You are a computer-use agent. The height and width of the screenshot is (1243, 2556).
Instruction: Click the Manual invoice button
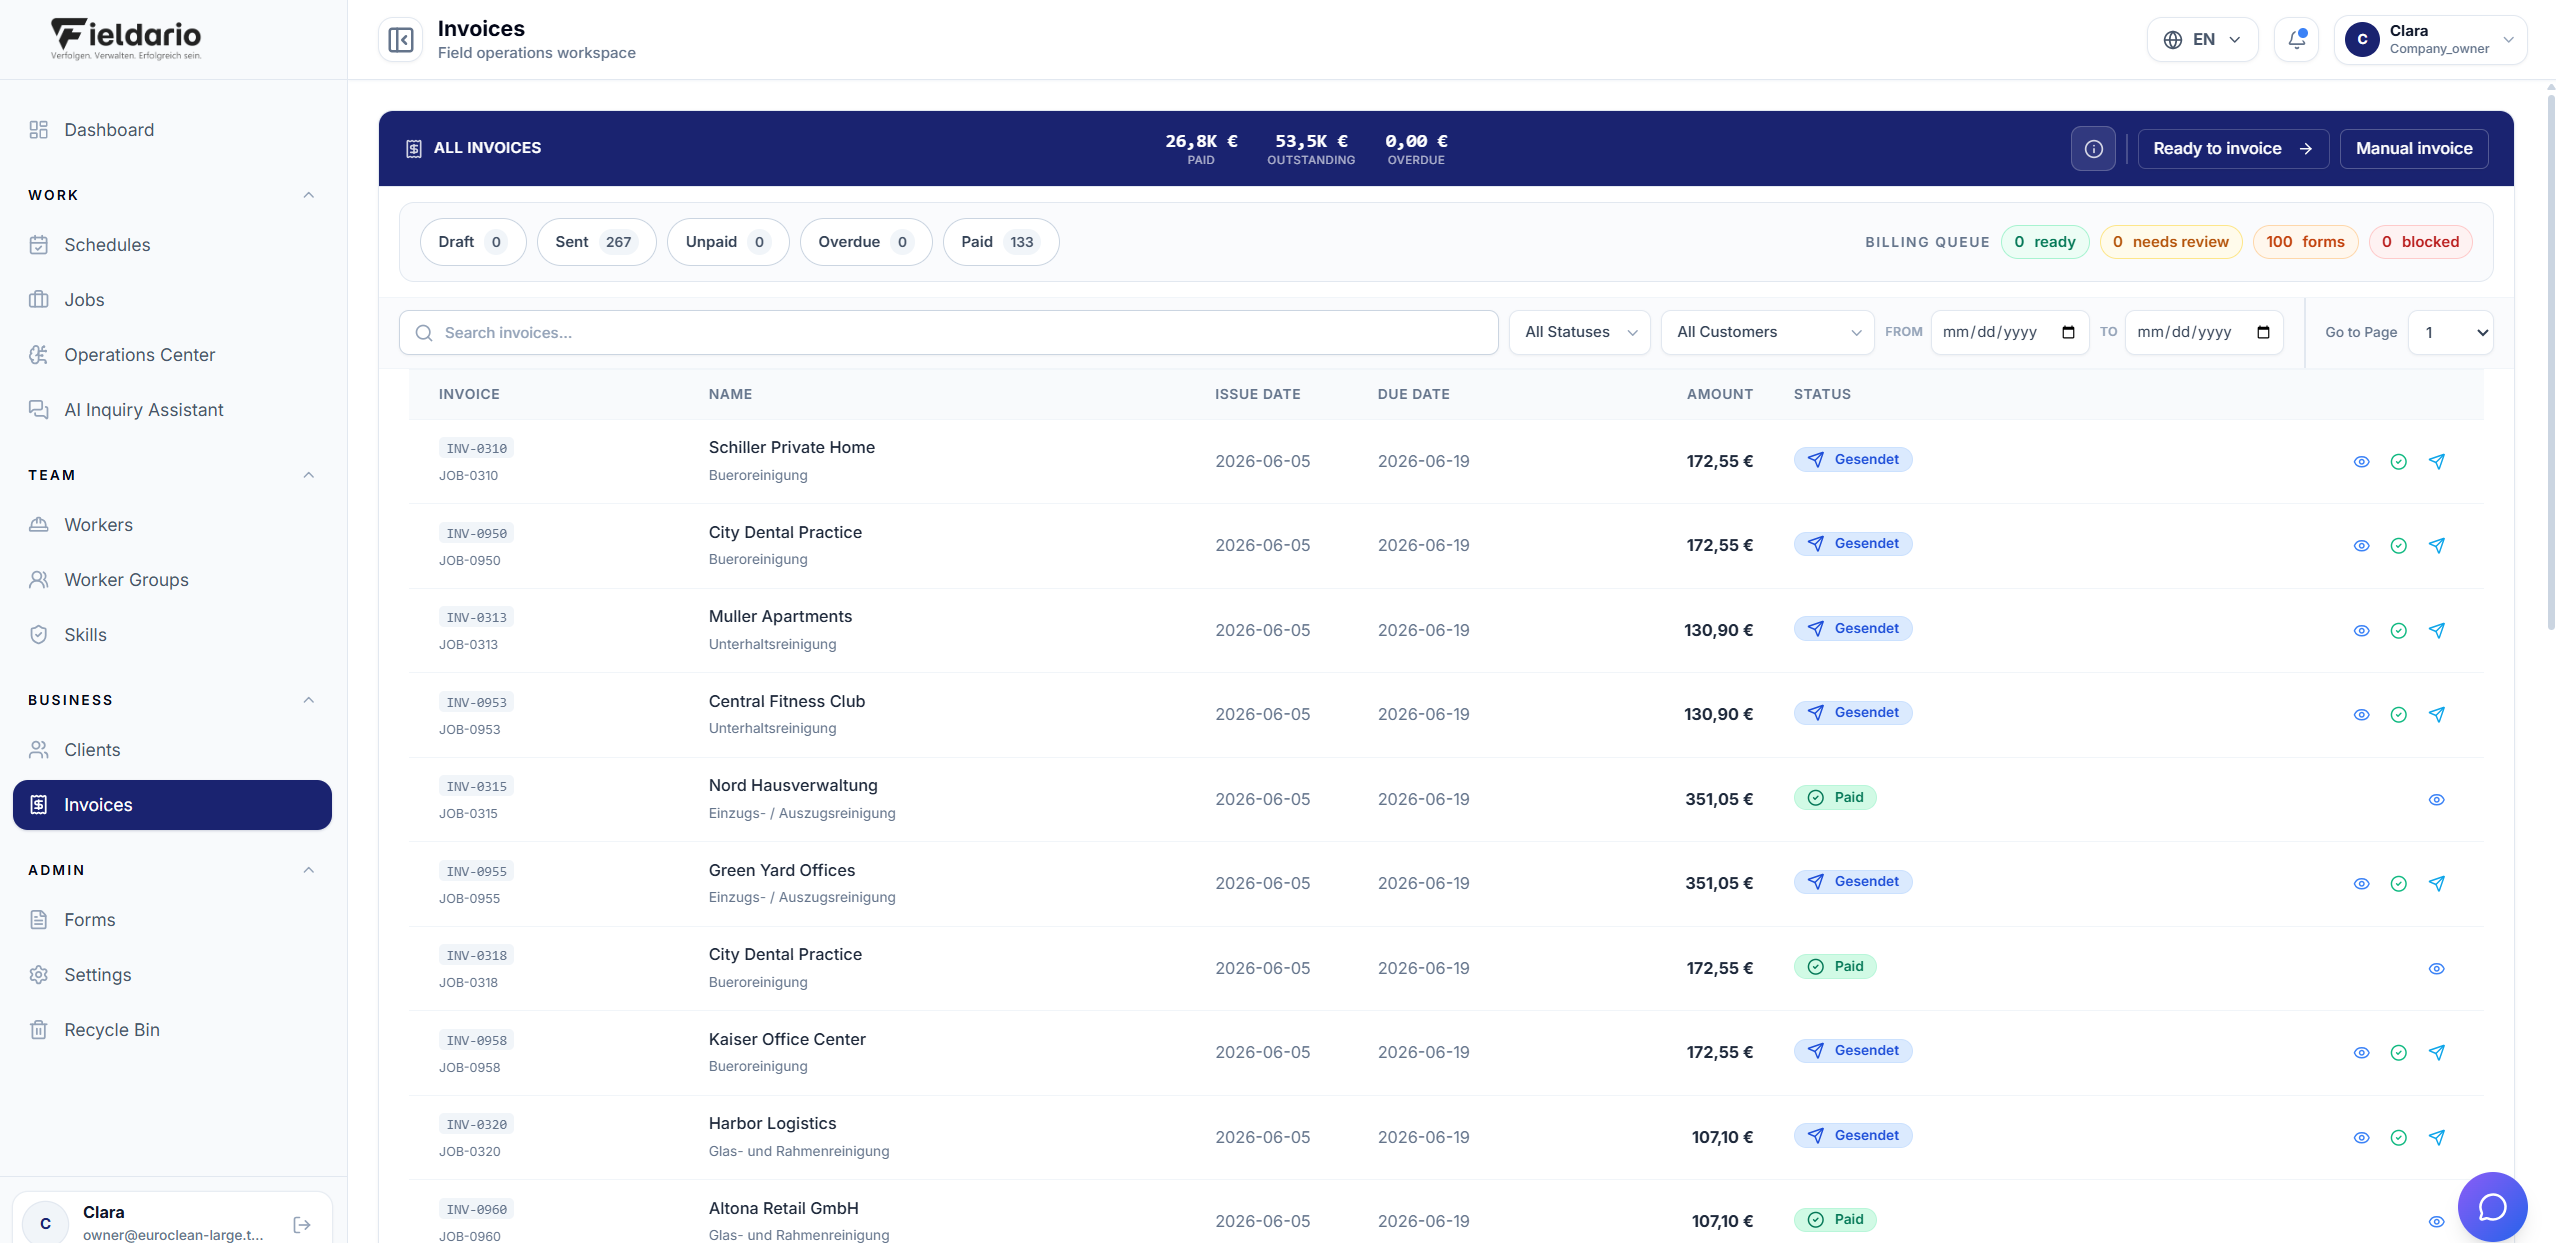[x=2413, y=148]
